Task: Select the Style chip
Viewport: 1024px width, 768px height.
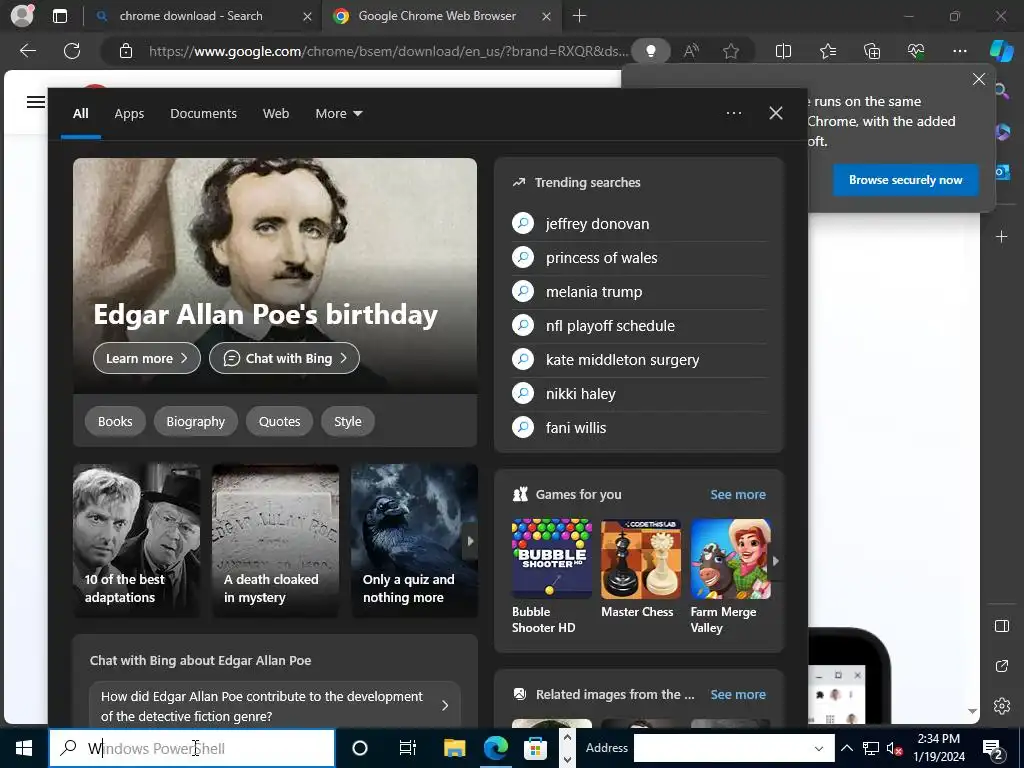Action: [348, 421]
